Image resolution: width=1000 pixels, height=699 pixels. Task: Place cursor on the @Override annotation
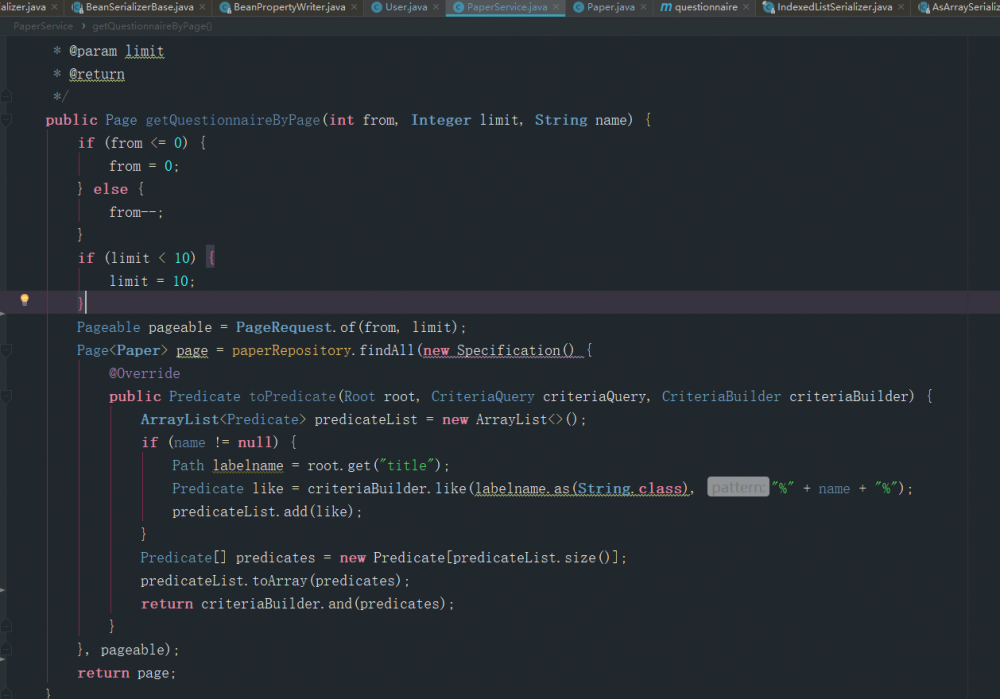tap(144, 374)
